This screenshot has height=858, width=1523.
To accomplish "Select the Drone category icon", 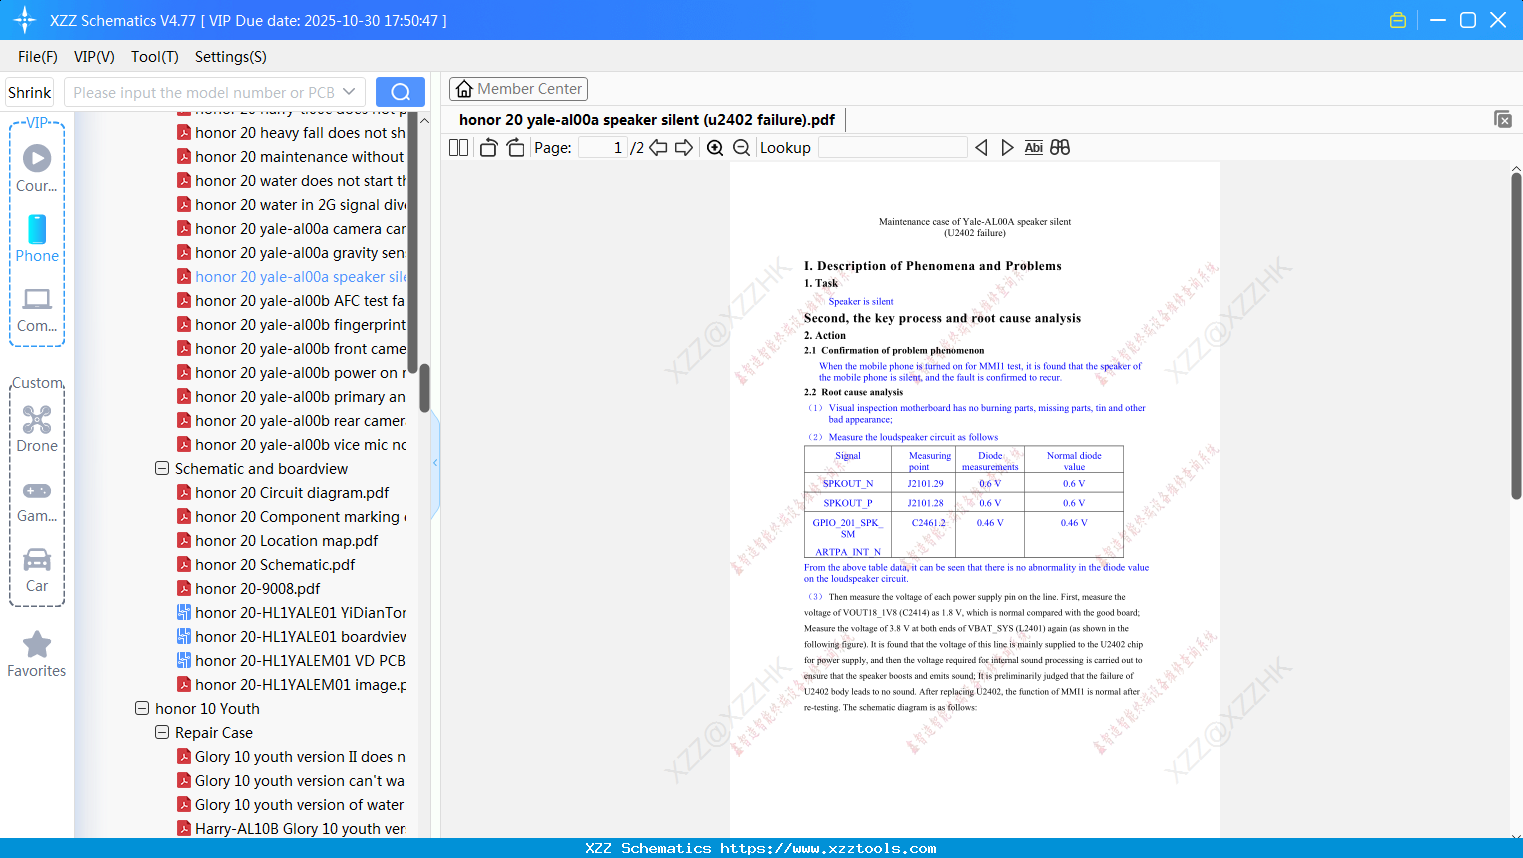I will click(x=37, y=429).
